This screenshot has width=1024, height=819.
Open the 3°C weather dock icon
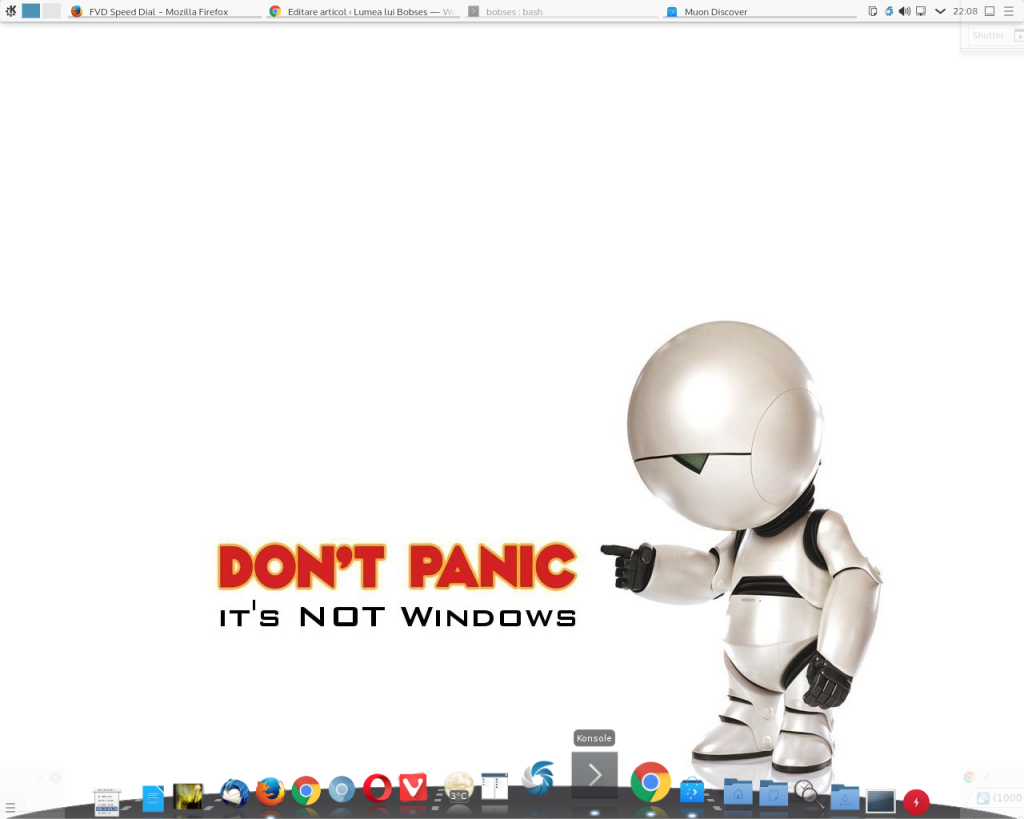tap(458, 786)
